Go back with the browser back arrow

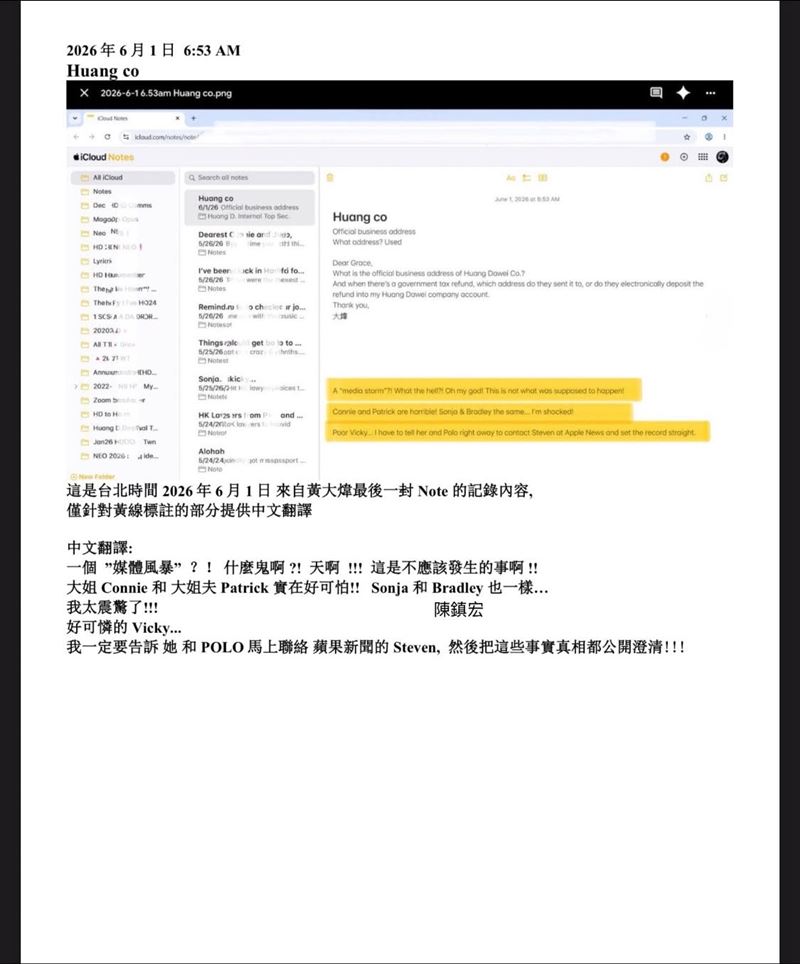pos(76,136)
